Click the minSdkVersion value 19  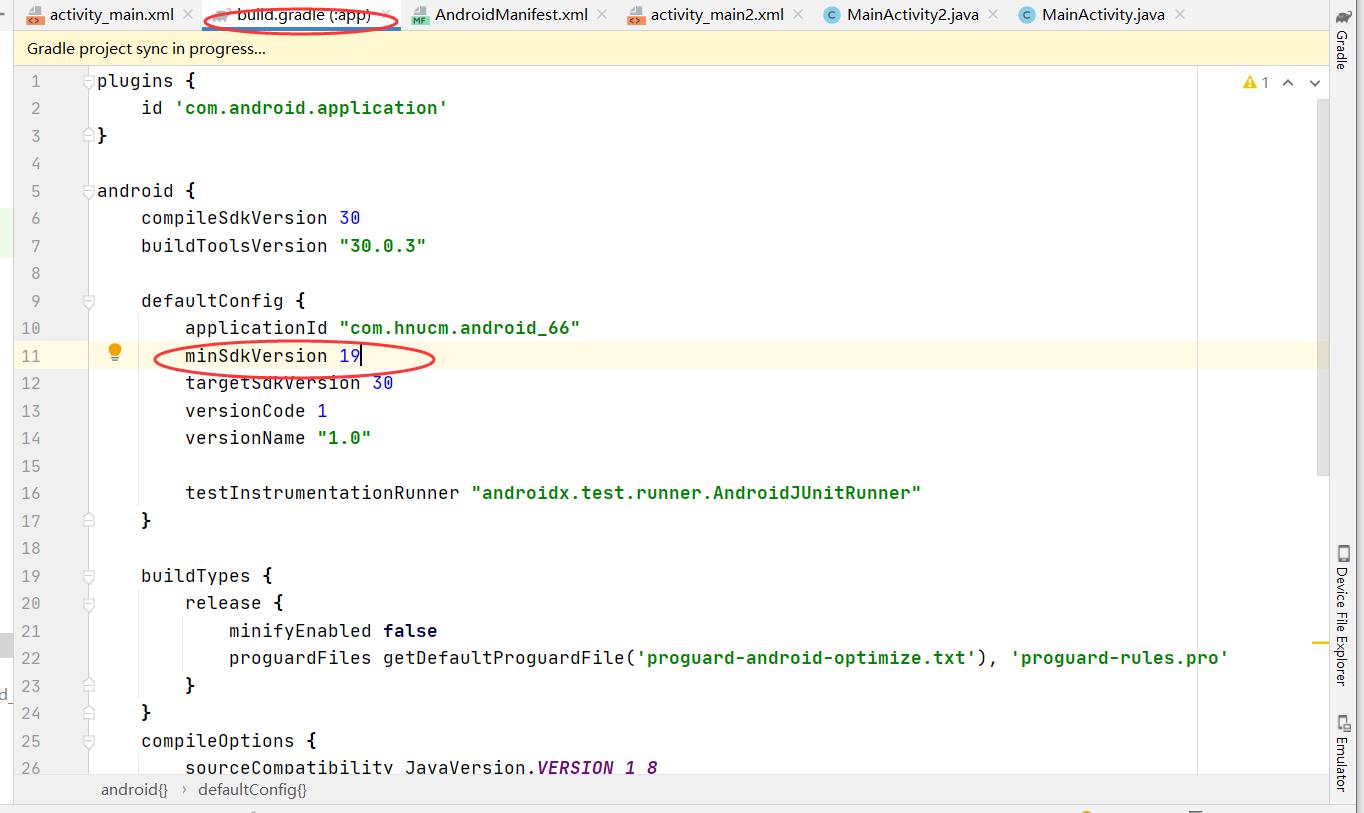tap(349, 356)
